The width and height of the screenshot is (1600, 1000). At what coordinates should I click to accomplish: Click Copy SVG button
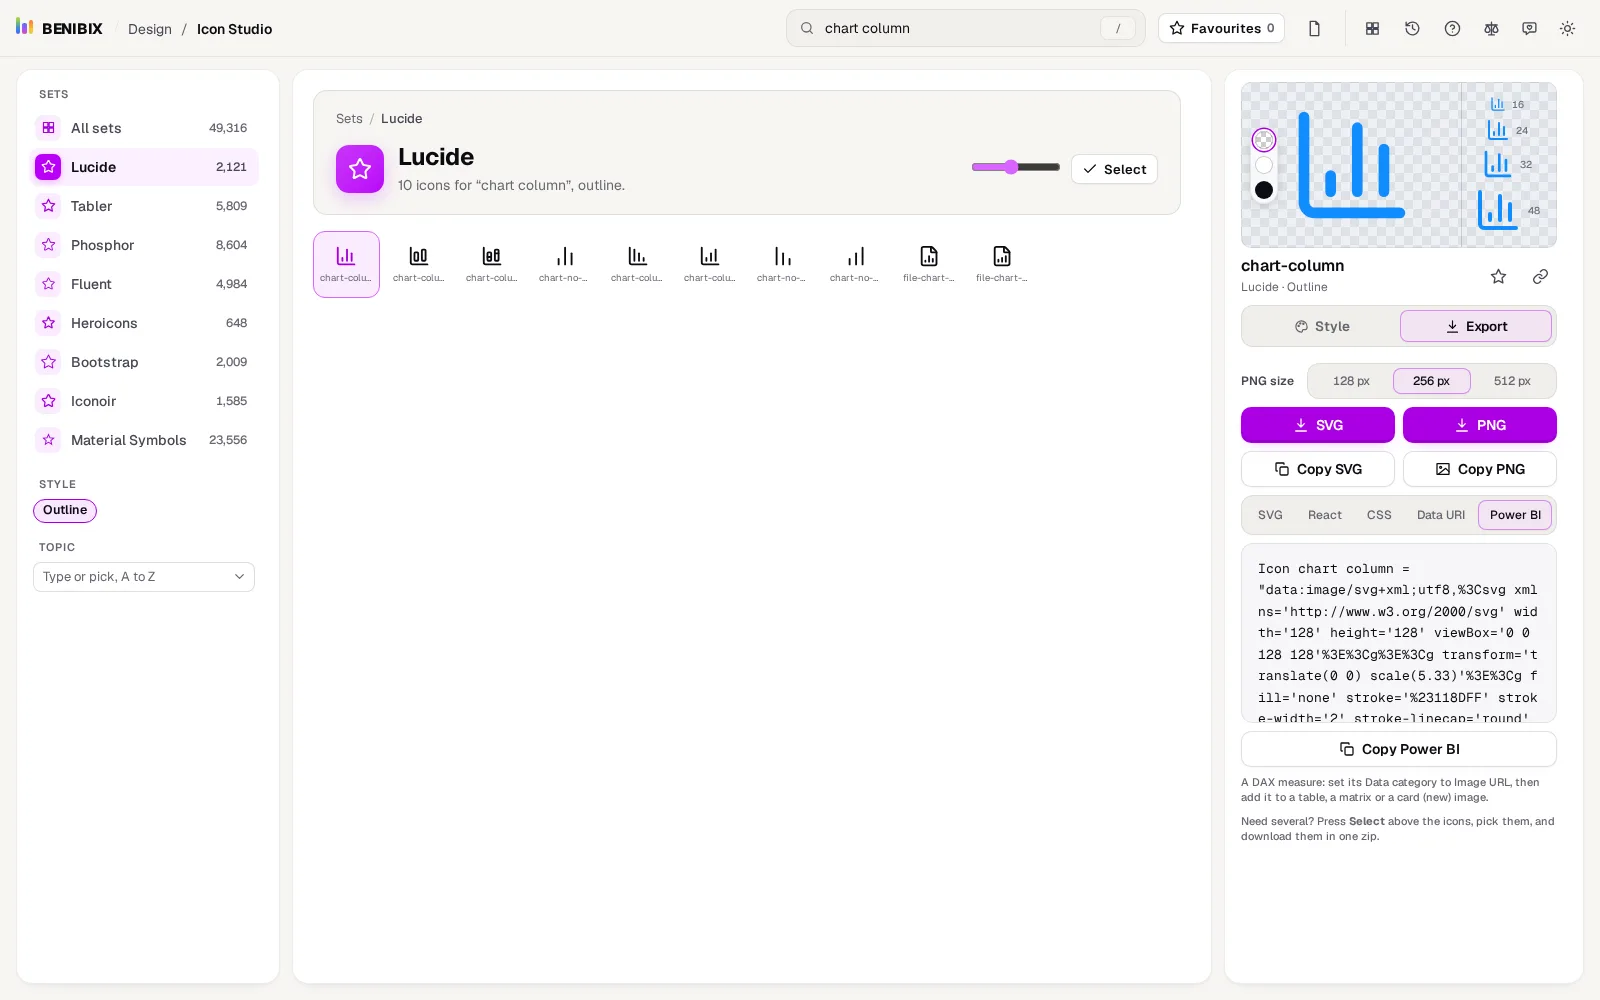(x=1318, y=469)
